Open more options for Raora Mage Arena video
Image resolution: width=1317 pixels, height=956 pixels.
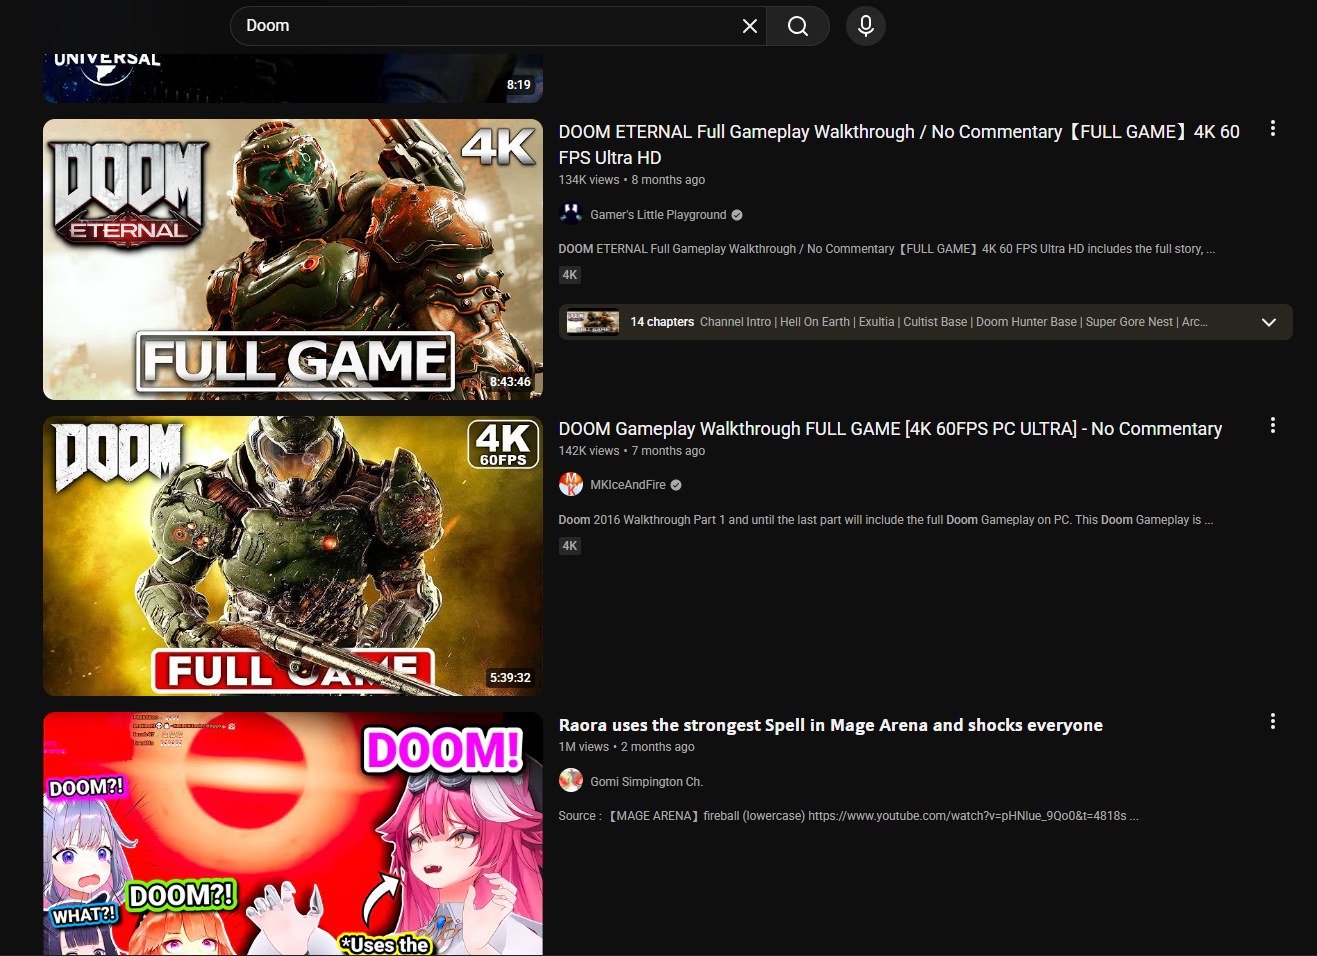tap(1273, 722)
